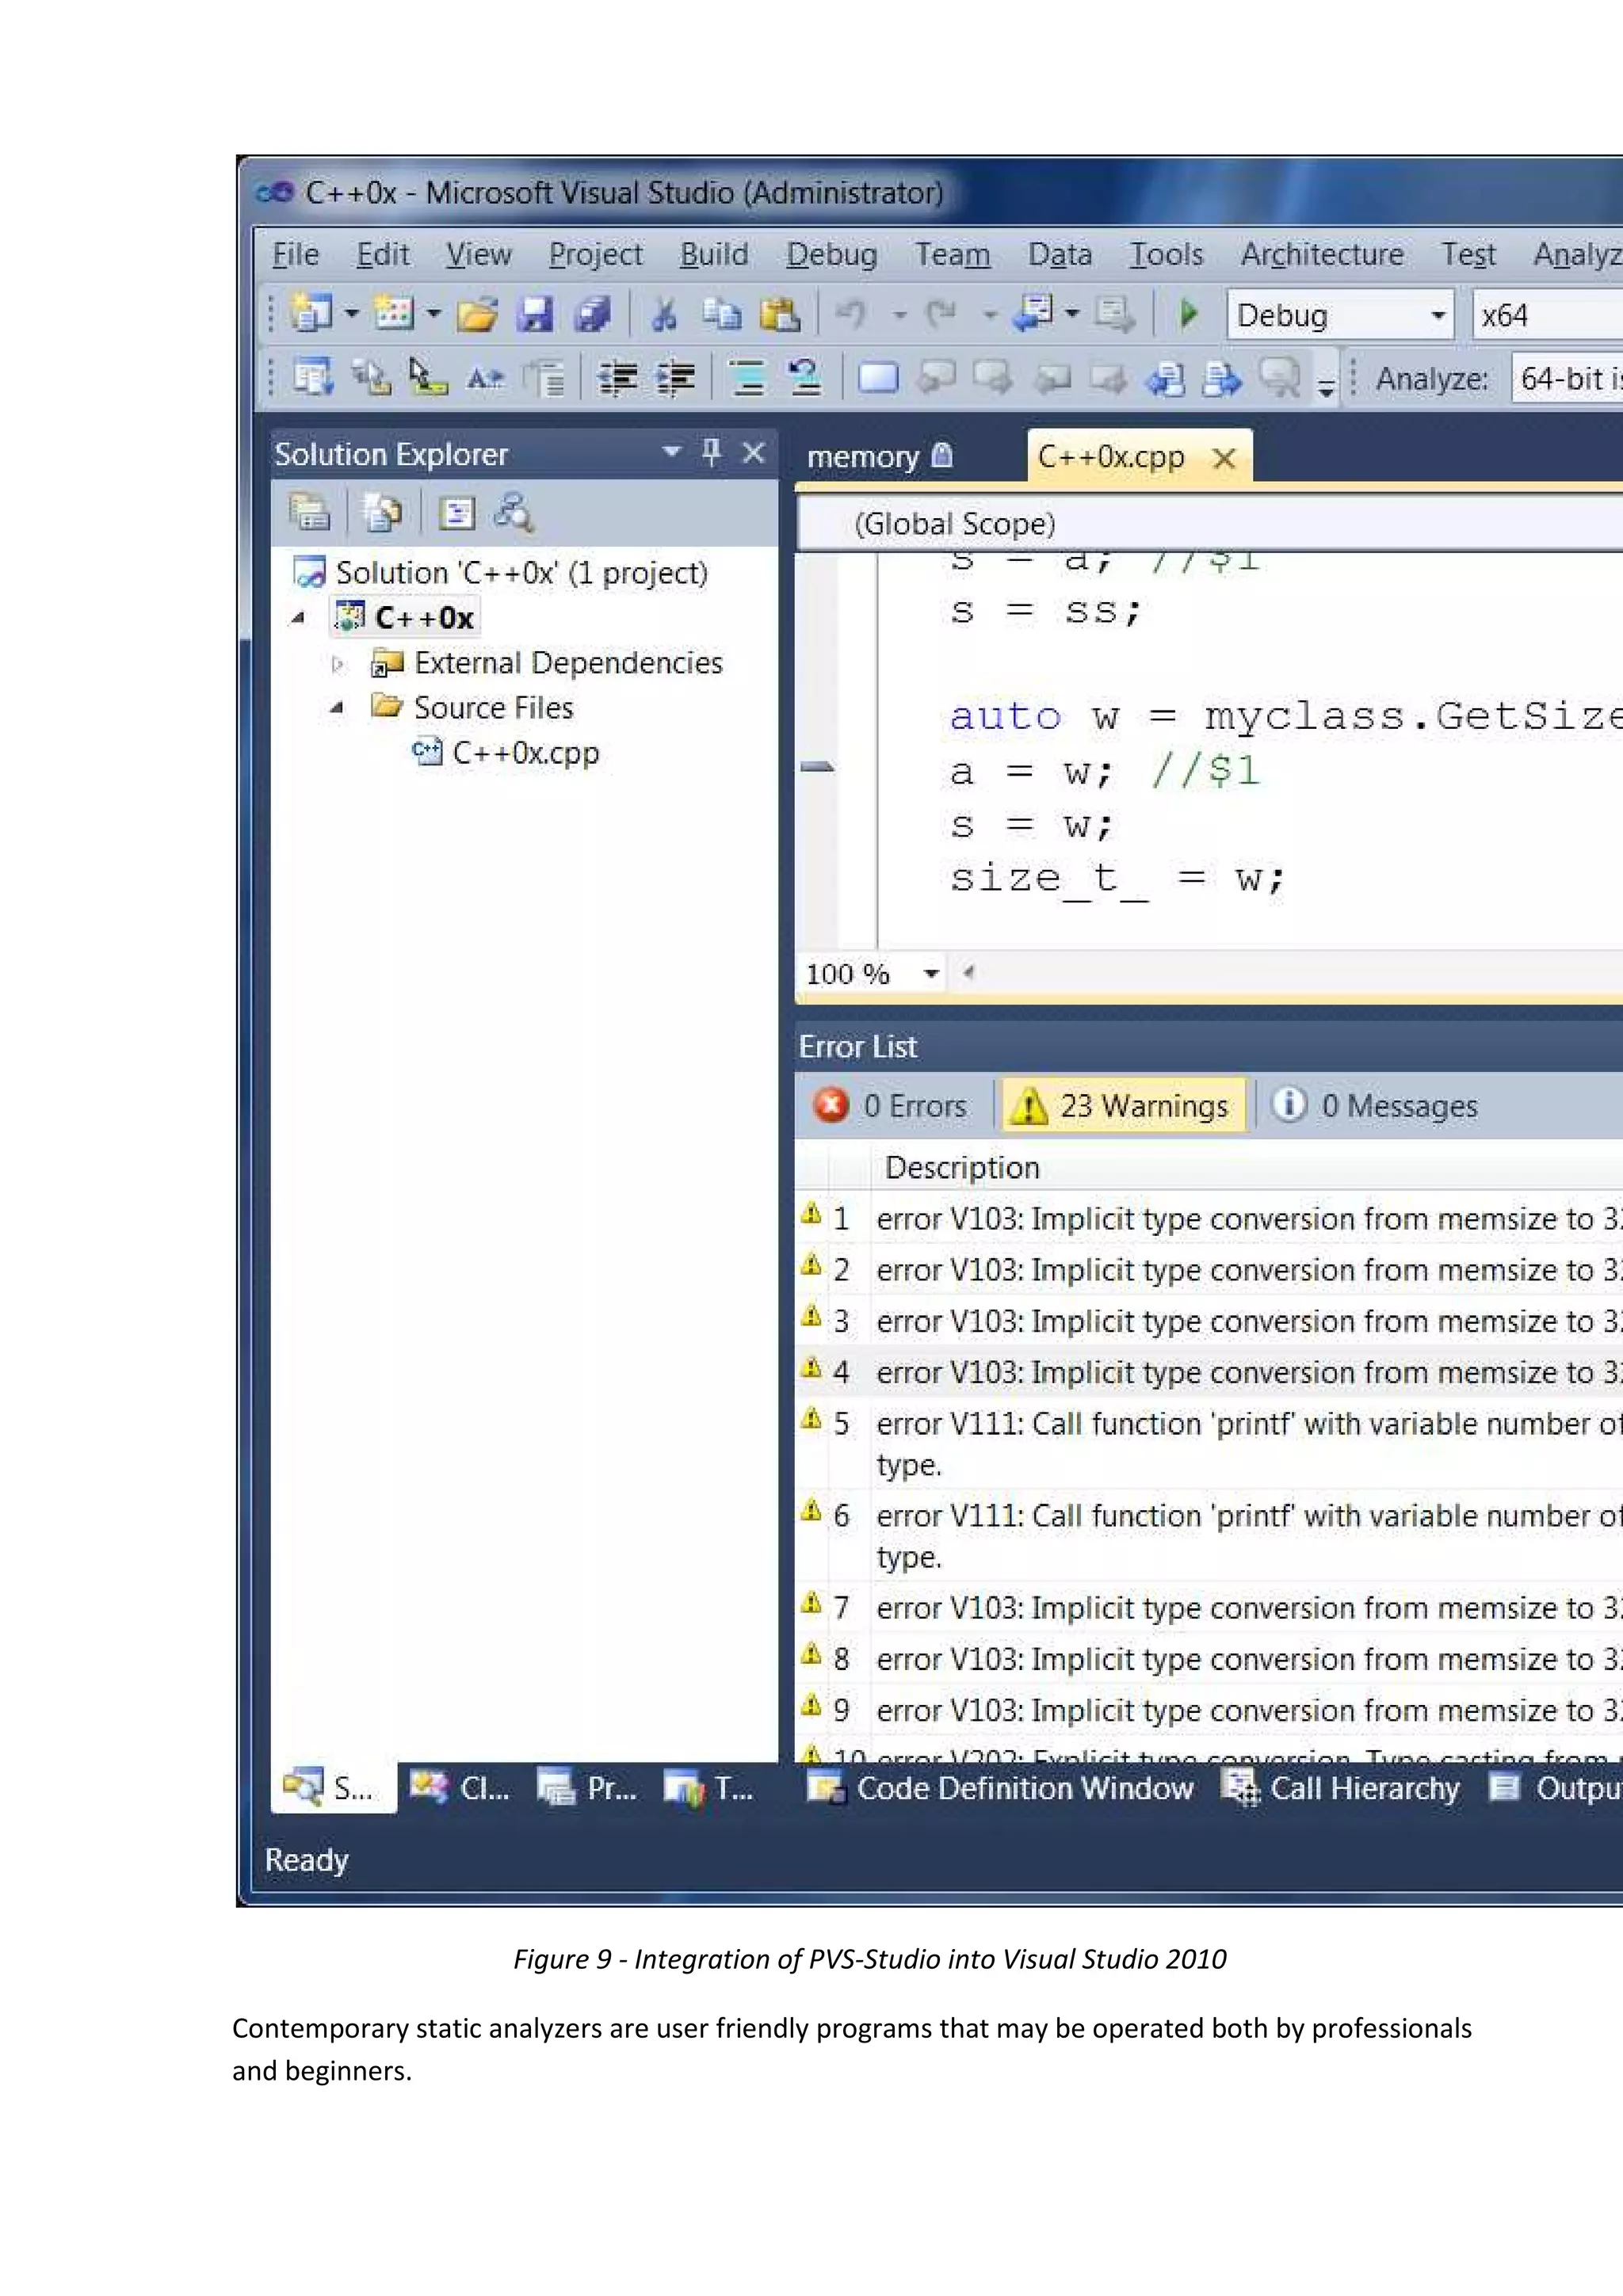
Task: Open the (Global Scope) dropdown
Action: tap(1210, 523)
